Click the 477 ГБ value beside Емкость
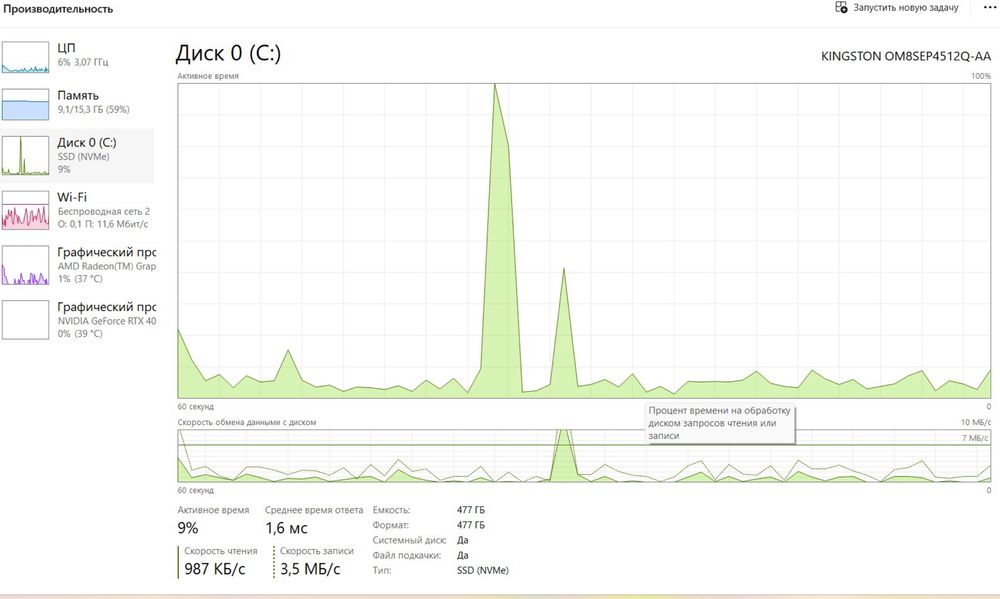This screenshot has width=1000, height=599. tap(471, 510)
